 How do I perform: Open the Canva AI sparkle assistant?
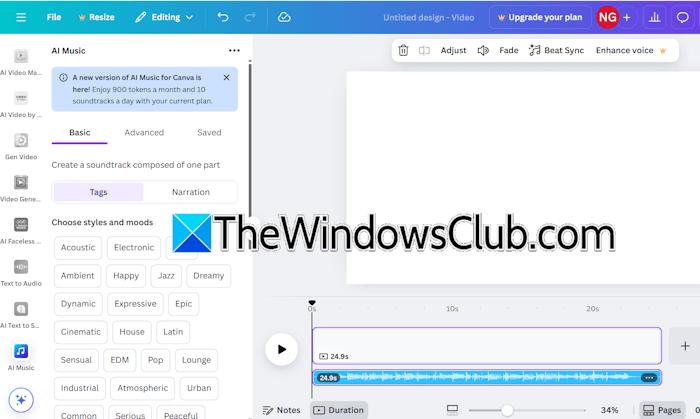tap(21, 400)
